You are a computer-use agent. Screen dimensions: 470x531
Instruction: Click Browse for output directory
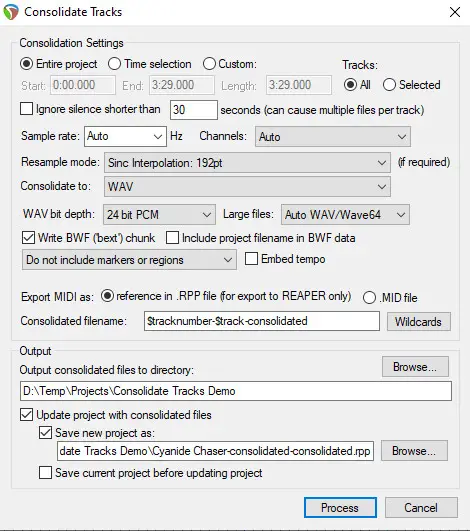[415, 366]
